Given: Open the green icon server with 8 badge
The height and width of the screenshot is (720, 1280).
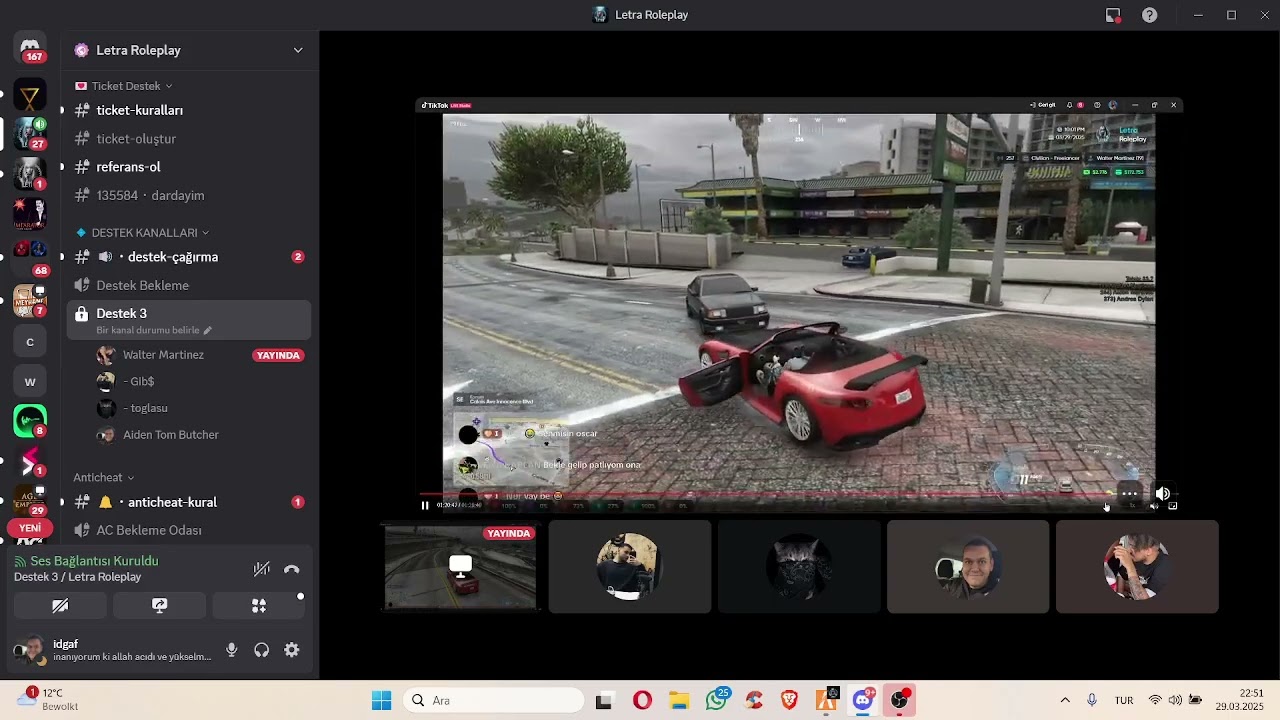Looking at the screenshot, I should click(x=30, y=421).
